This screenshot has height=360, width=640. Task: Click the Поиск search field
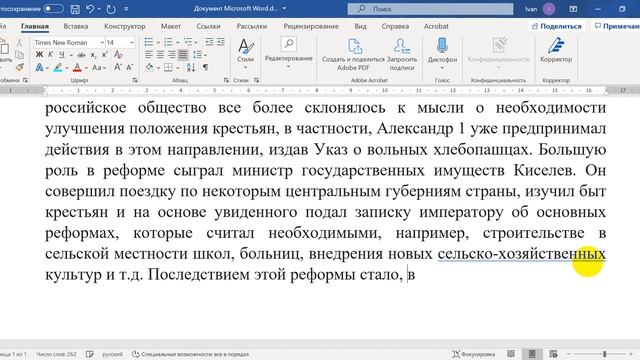pos(430,9)
